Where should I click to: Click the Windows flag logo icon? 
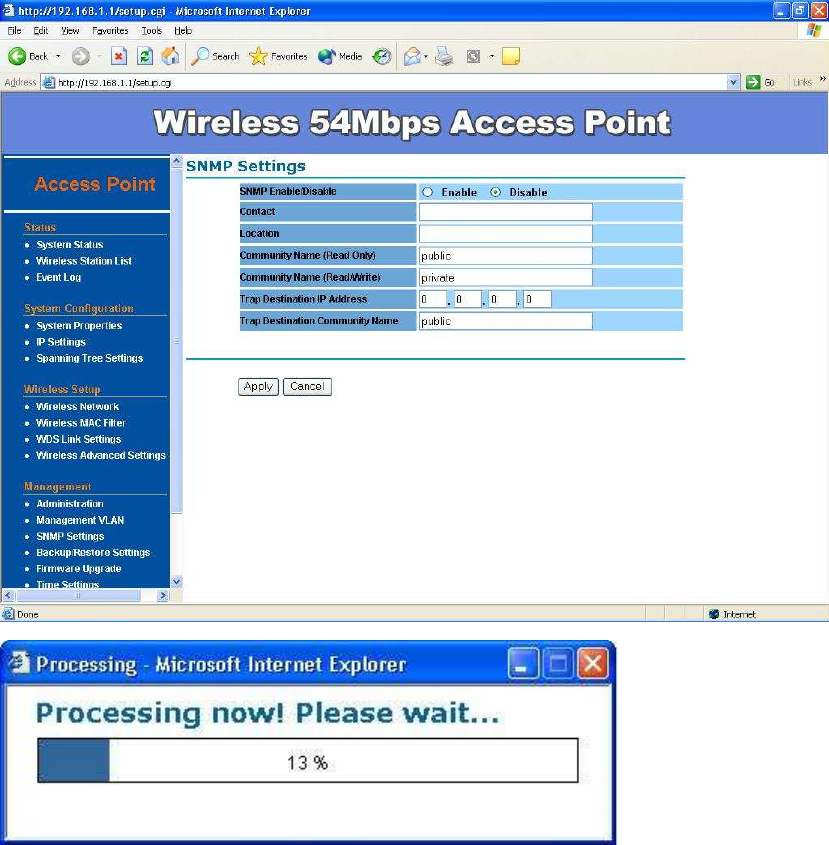tap(814, 30)
